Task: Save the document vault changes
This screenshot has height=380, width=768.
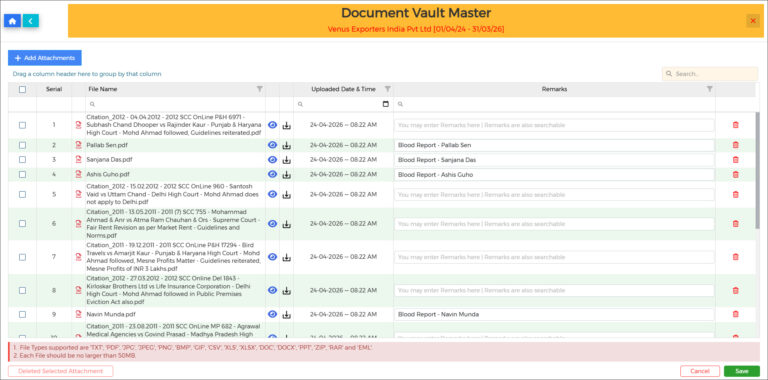Action: (x=742, y=371)
